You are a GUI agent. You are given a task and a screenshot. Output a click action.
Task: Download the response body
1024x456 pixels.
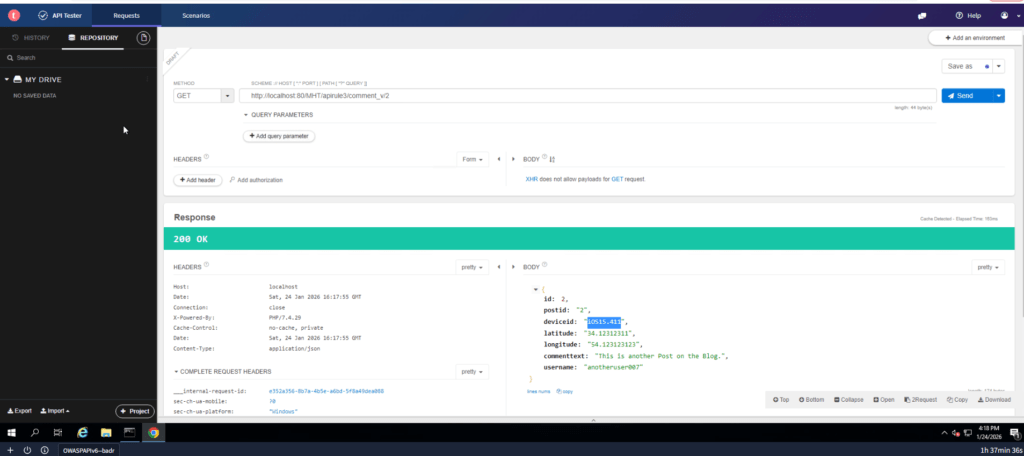click(x=994, y=400)
